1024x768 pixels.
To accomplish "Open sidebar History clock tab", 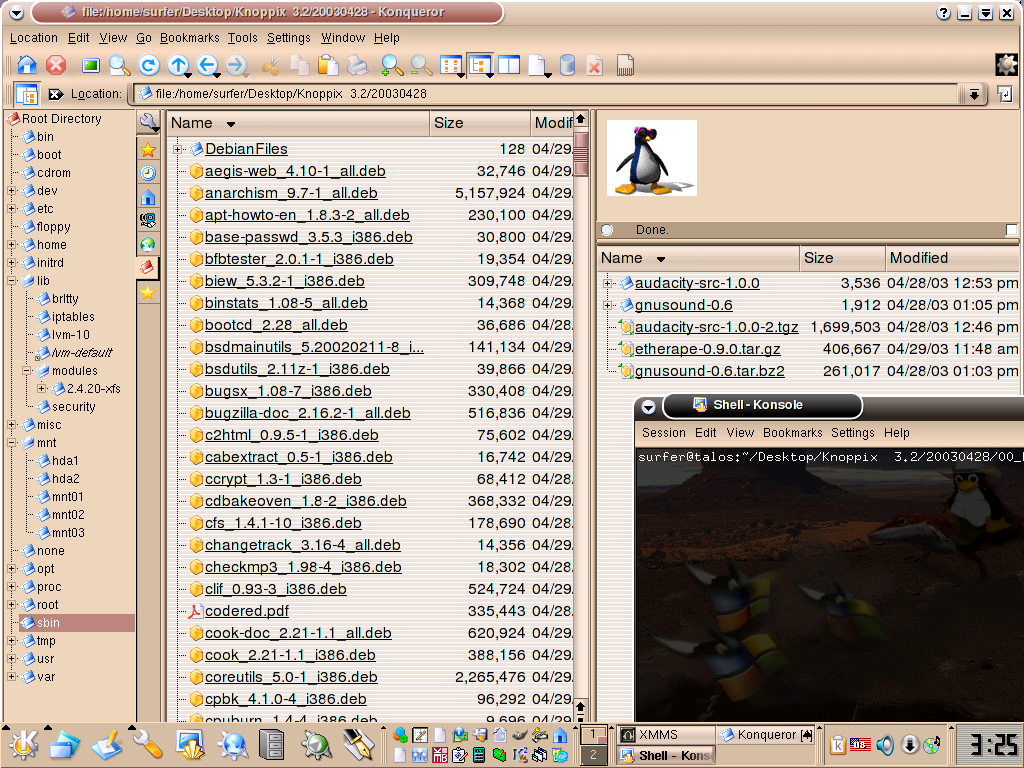I will click(148, 173).
